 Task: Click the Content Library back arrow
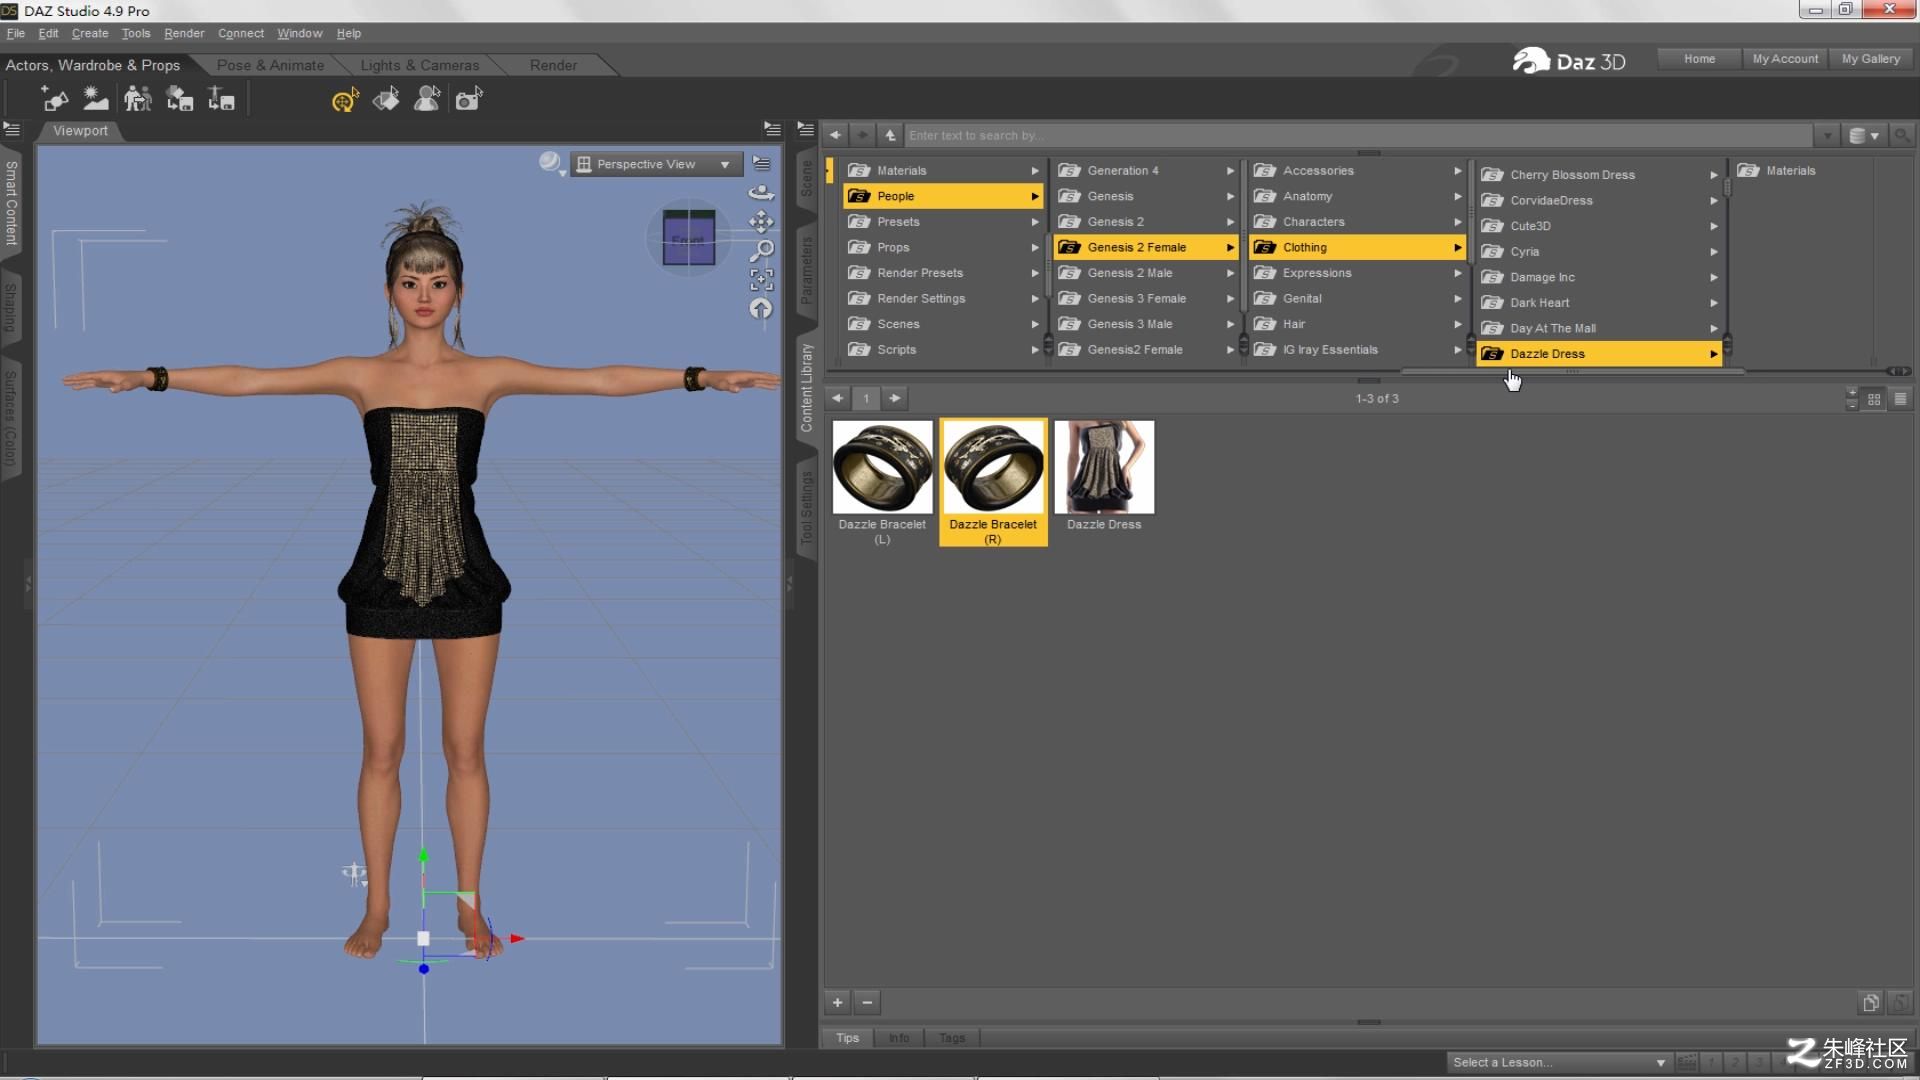click(x=836, y=135)
